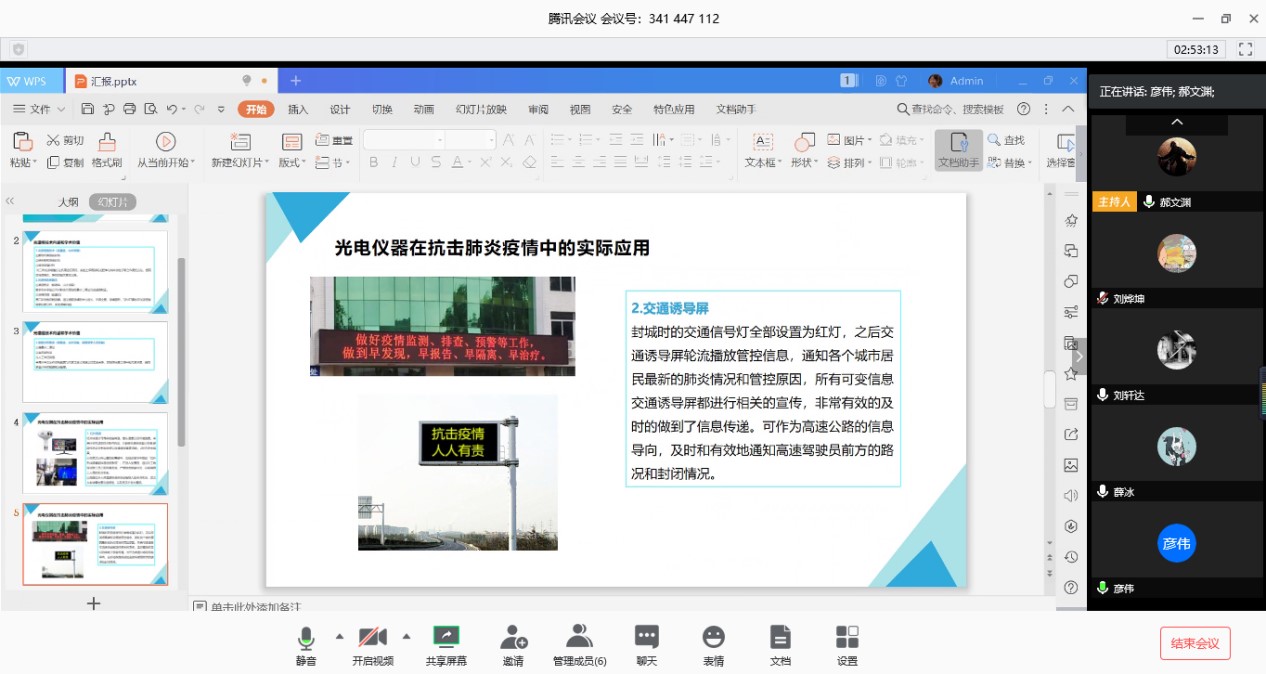Open the 文件 file menu
This screenshot has height=674, width=1266.
click(40, 109)
